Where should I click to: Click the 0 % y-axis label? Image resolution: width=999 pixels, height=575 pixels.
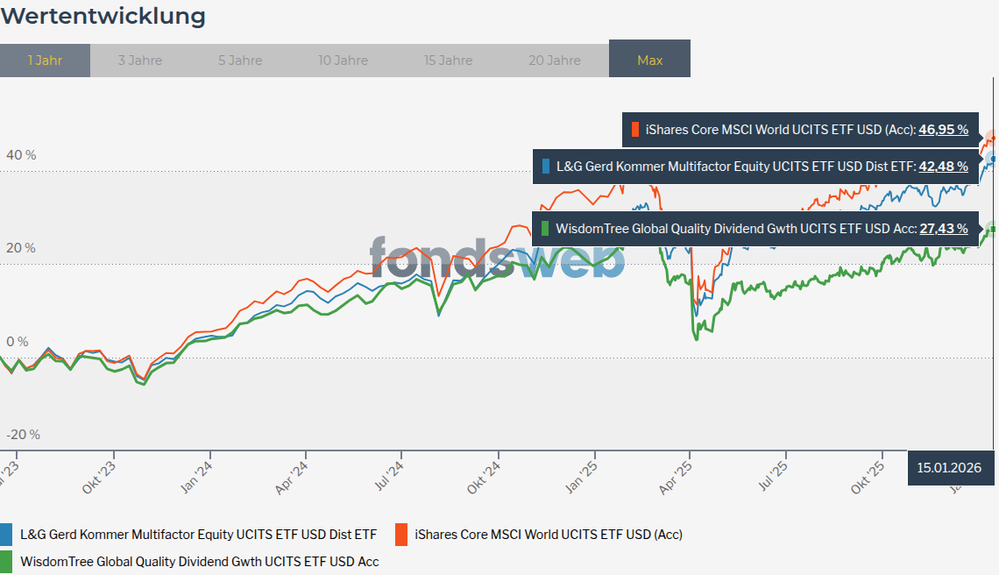point(17,341)
